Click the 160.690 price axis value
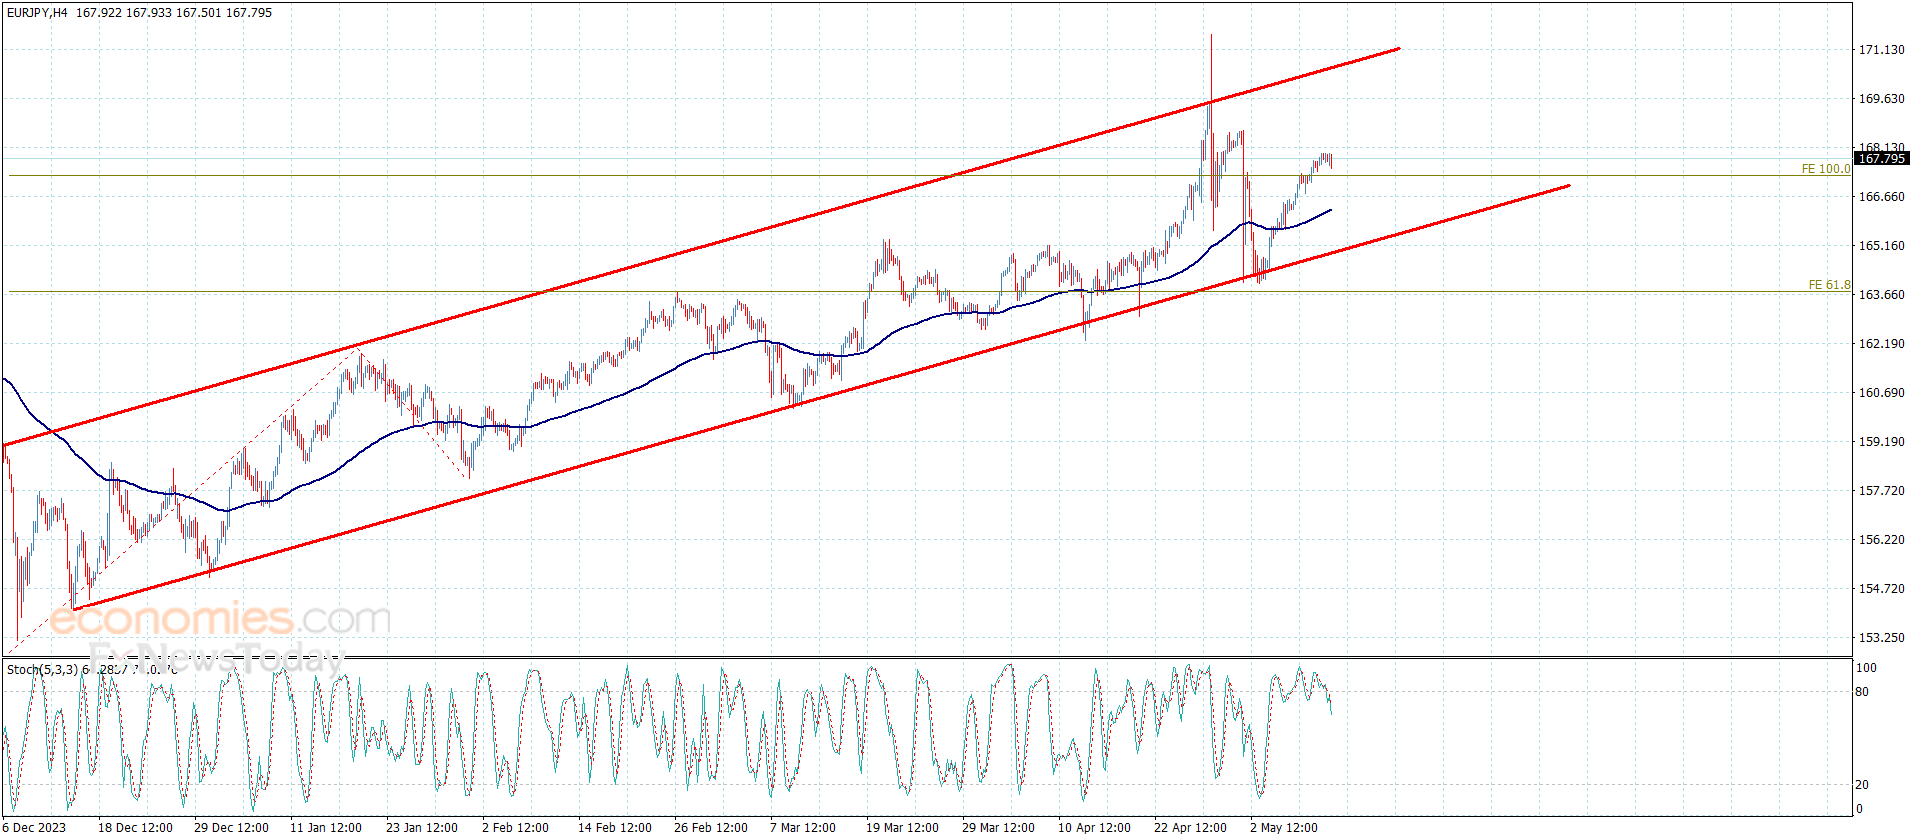Viewport: 1916px width, 840px height. [x=1881, y=393]
